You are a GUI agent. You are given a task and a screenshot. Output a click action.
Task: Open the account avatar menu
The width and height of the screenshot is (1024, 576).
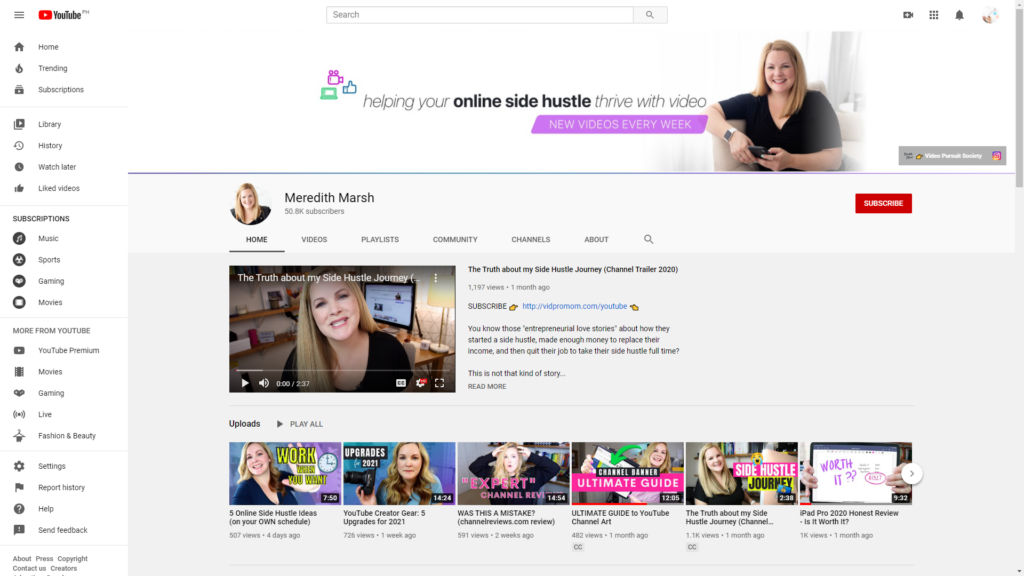click(990, 14)
